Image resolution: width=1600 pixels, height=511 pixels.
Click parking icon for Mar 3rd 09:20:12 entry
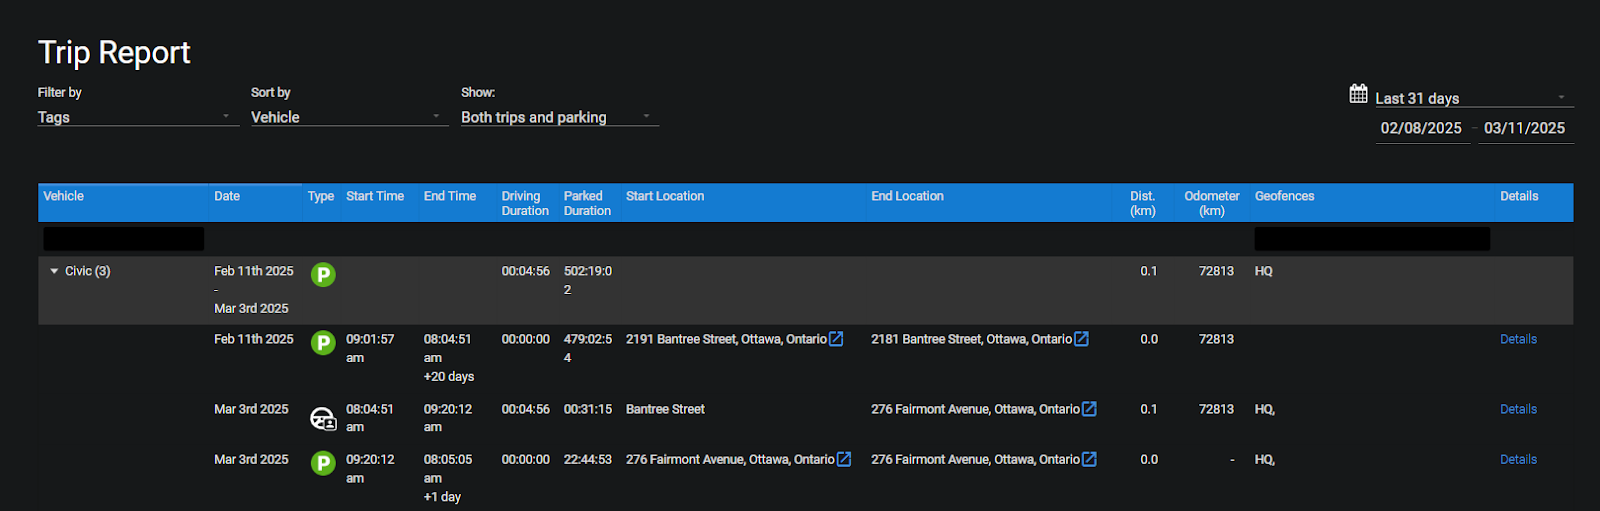click(323, 463)
